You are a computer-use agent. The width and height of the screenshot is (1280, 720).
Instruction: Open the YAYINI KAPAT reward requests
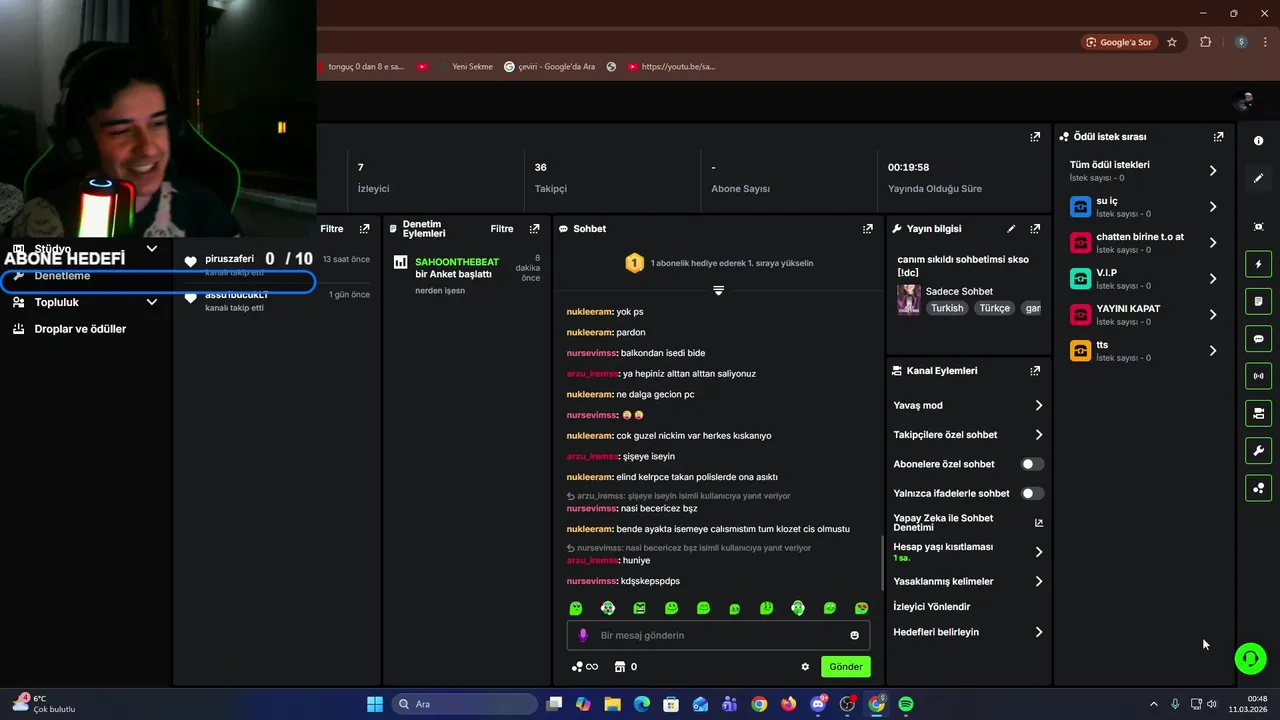[1144, 314]
